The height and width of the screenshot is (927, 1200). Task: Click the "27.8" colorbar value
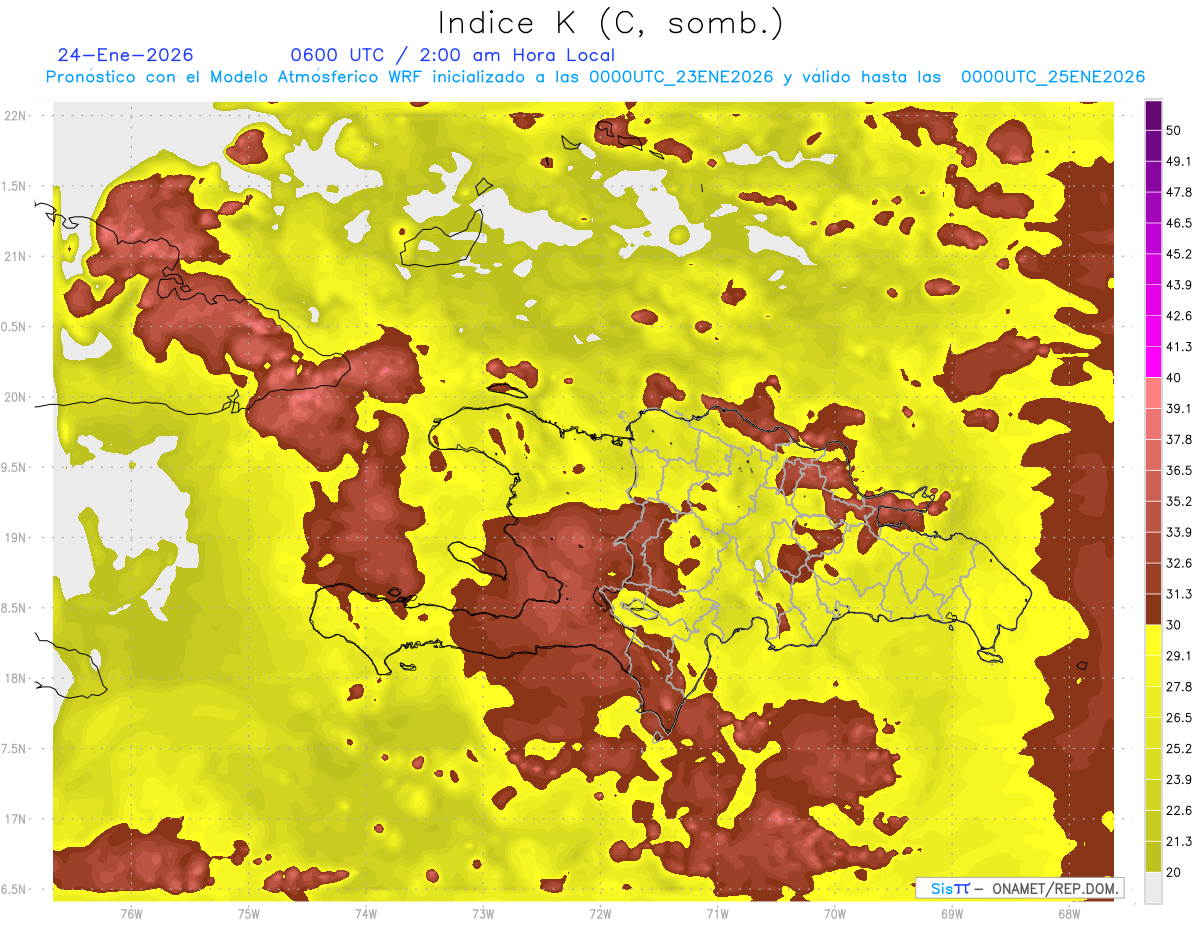tap(1179, 687)
